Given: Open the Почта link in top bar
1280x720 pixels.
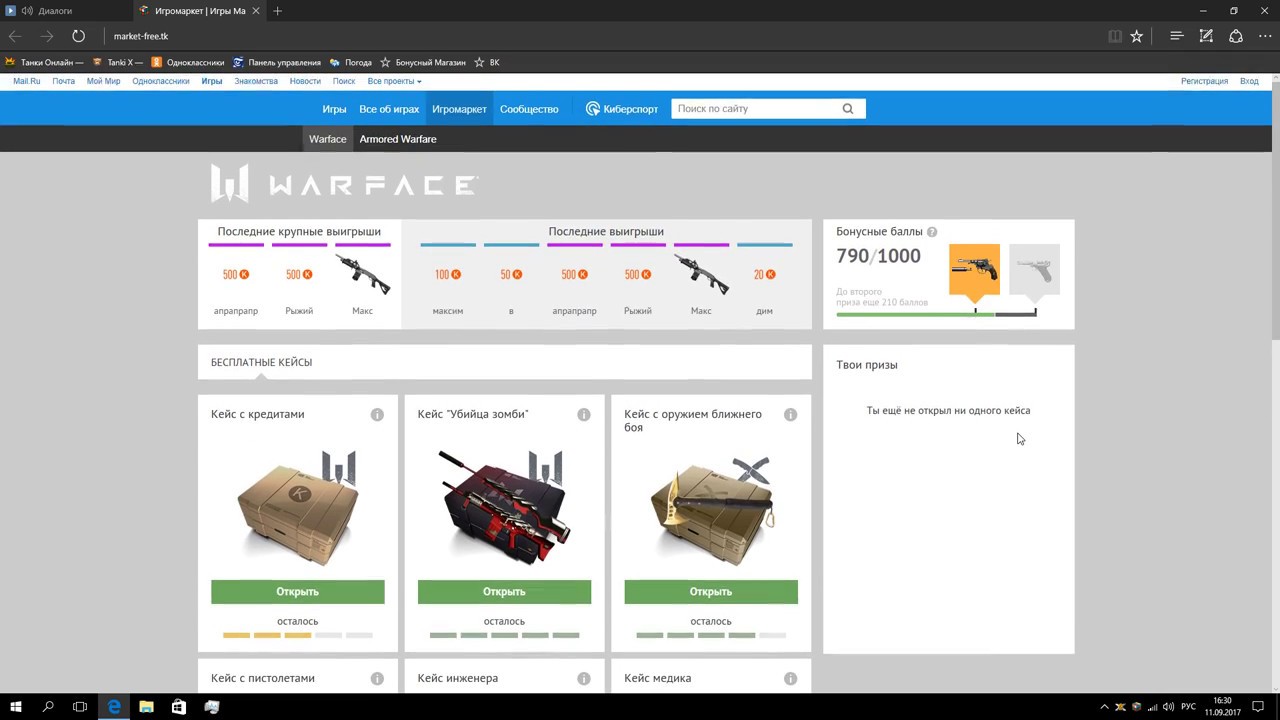Looking at the screenshot, I should (63, 81).
